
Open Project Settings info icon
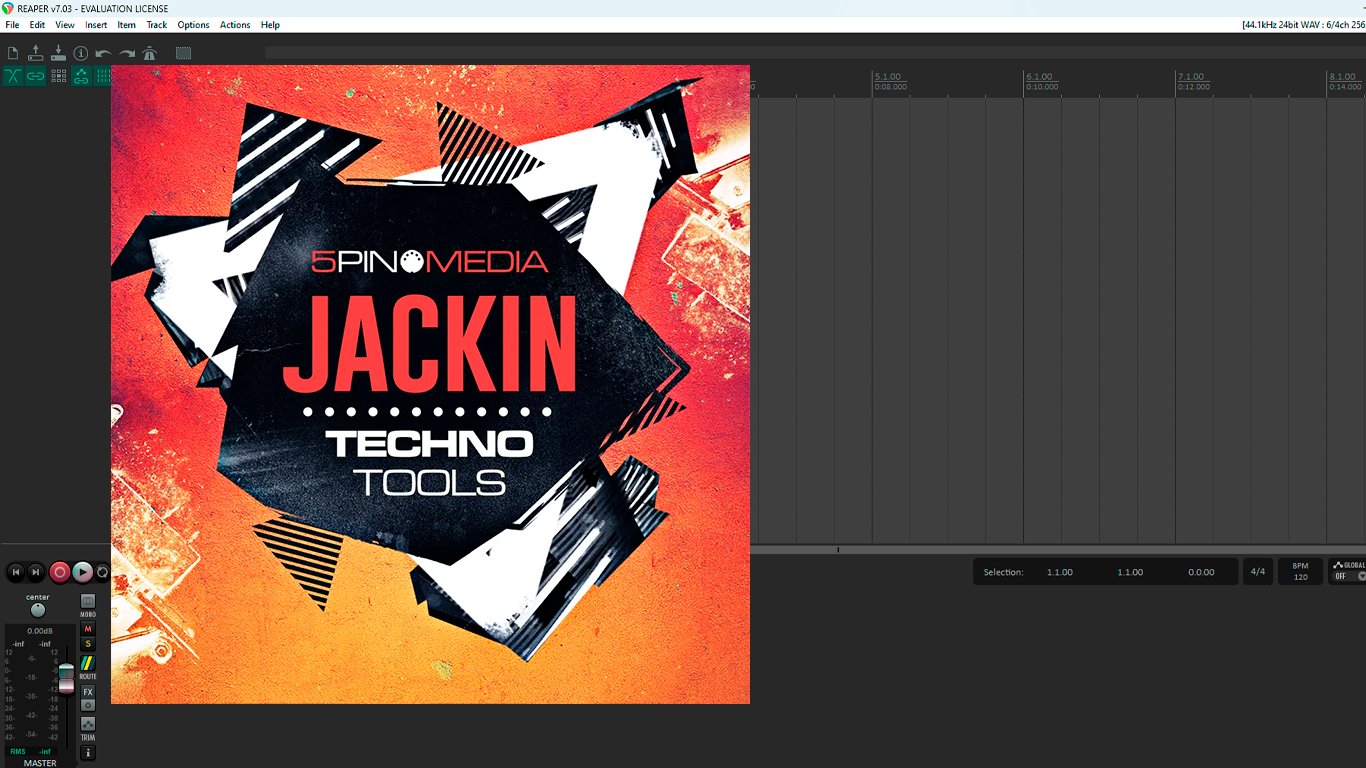[81, 53]
